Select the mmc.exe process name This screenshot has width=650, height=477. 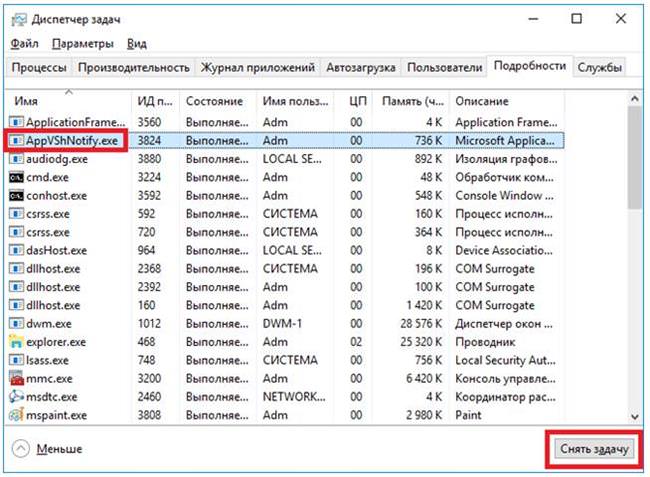(49, 378)
